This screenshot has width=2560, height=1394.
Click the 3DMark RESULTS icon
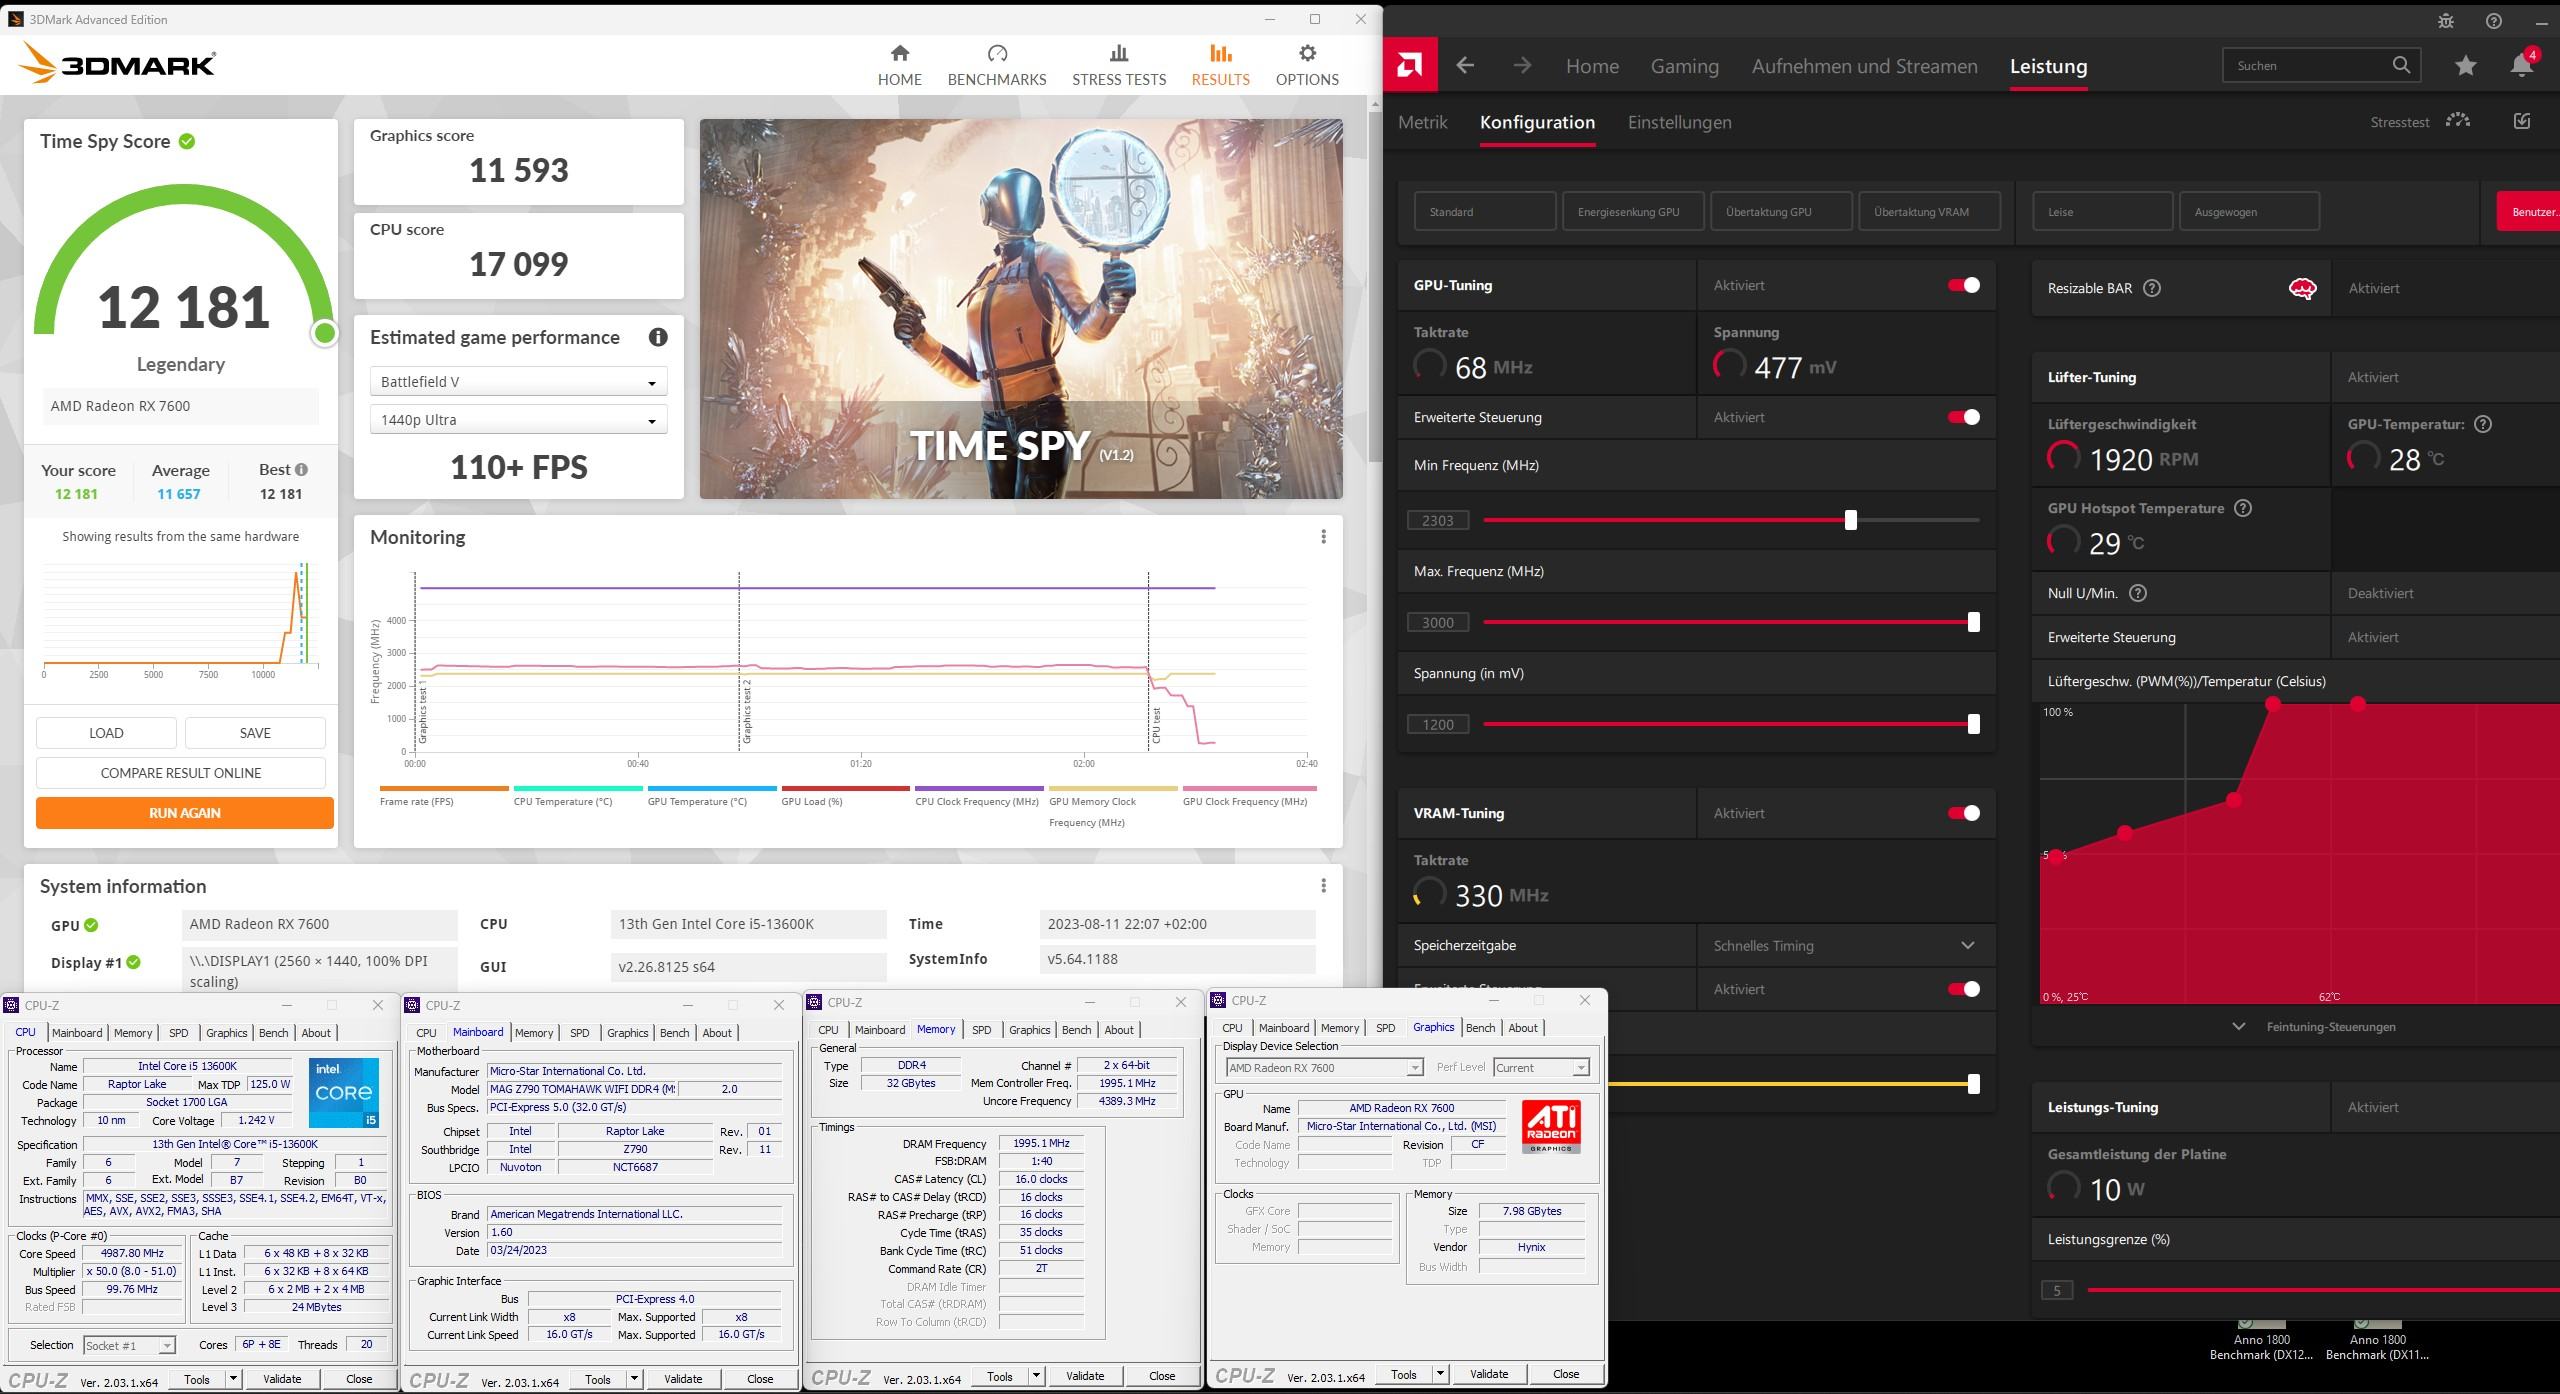[x=1220, y=53]
